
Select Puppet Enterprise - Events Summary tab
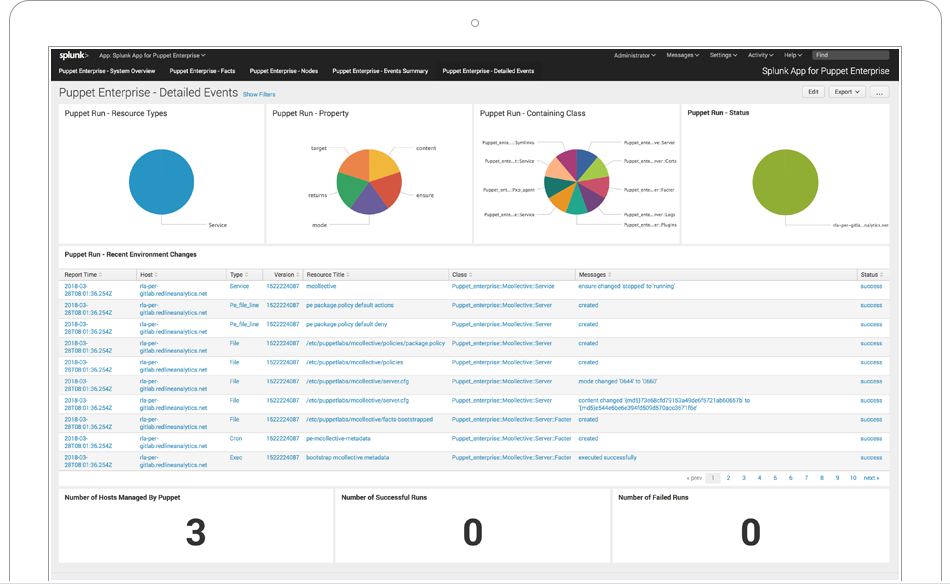pos(380,71)
